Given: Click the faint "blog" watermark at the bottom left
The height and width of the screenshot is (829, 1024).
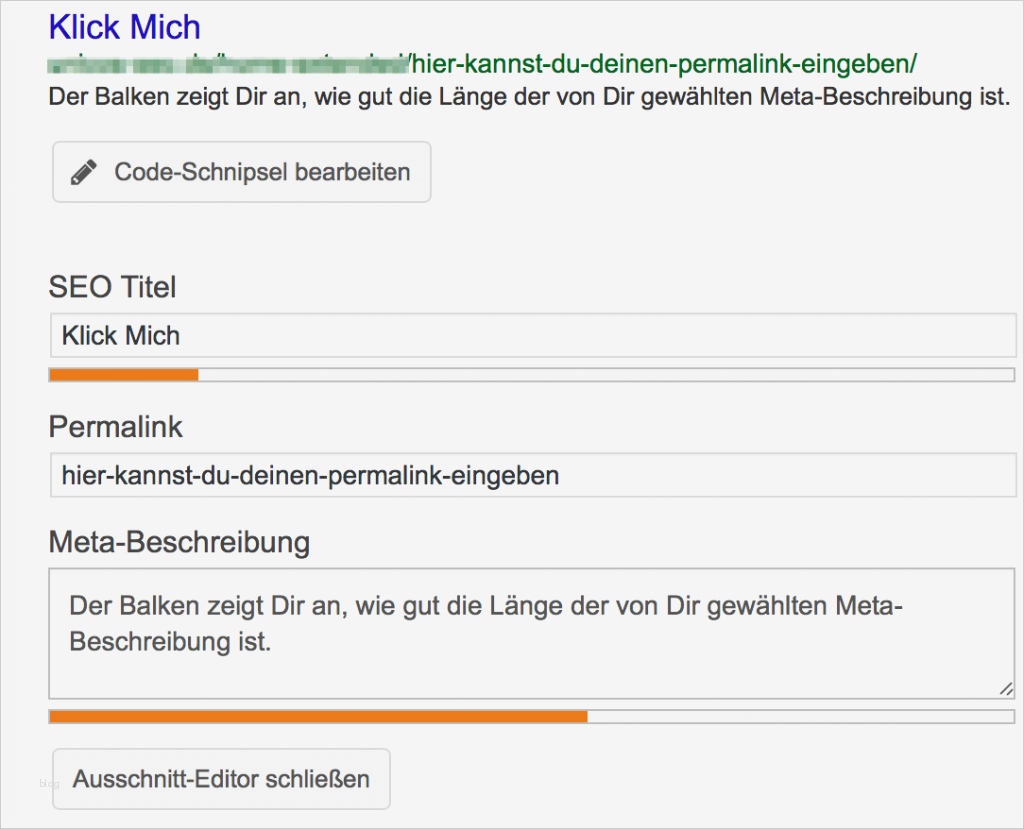Looking at the screenshot, I should (49, 784).
